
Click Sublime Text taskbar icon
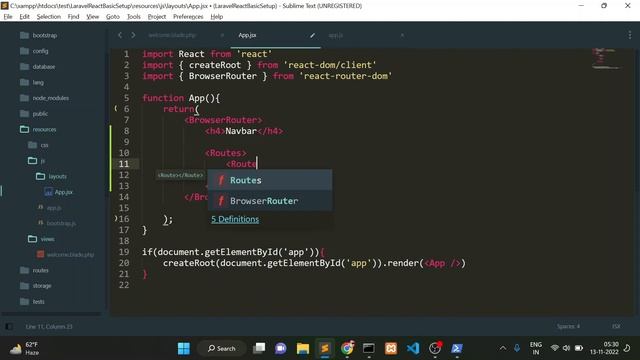[325, 349]
